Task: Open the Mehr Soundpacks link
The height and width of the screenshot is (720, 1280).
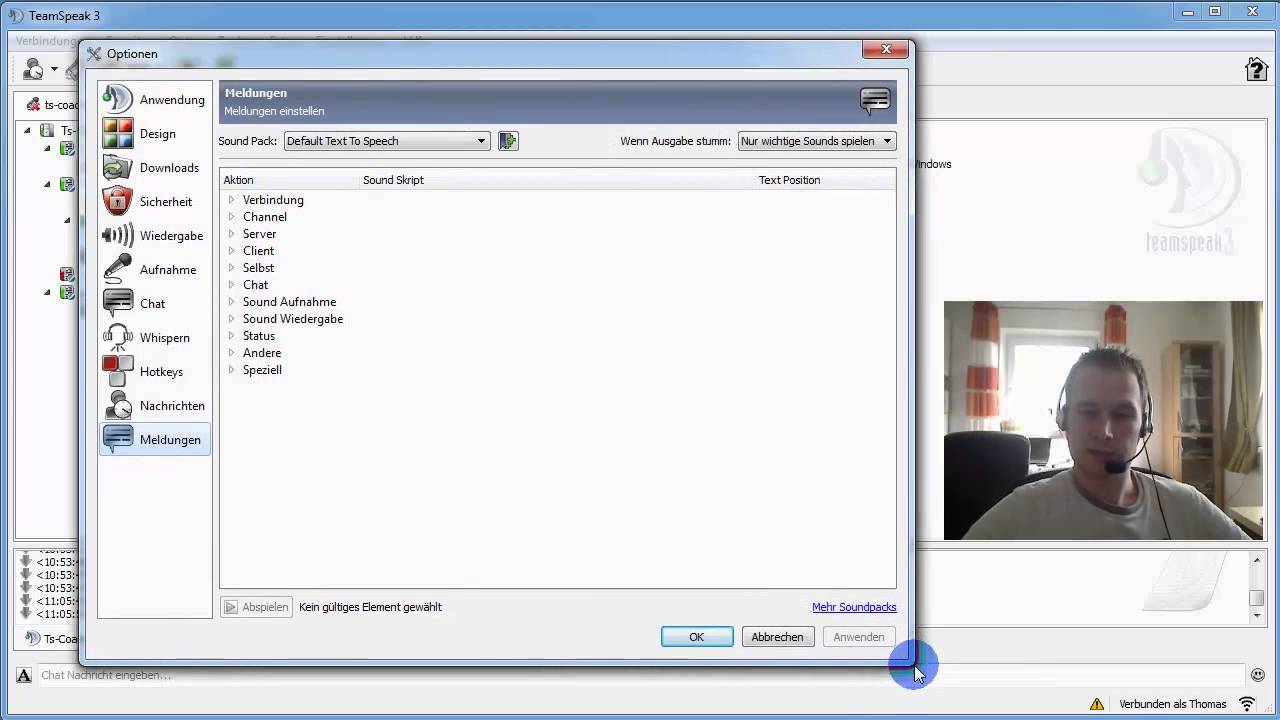Action: 854,607
